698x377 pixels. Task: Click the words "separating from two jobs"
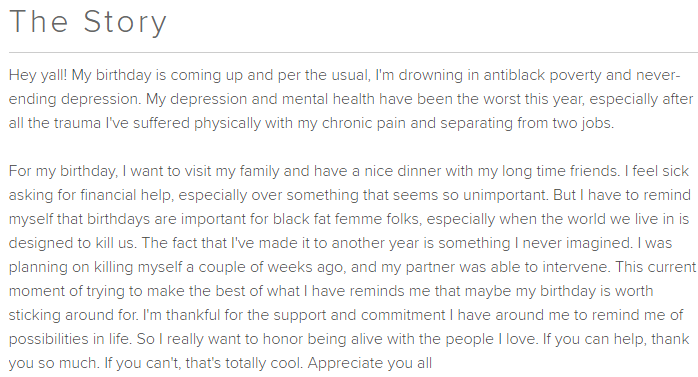coord(526,123)
